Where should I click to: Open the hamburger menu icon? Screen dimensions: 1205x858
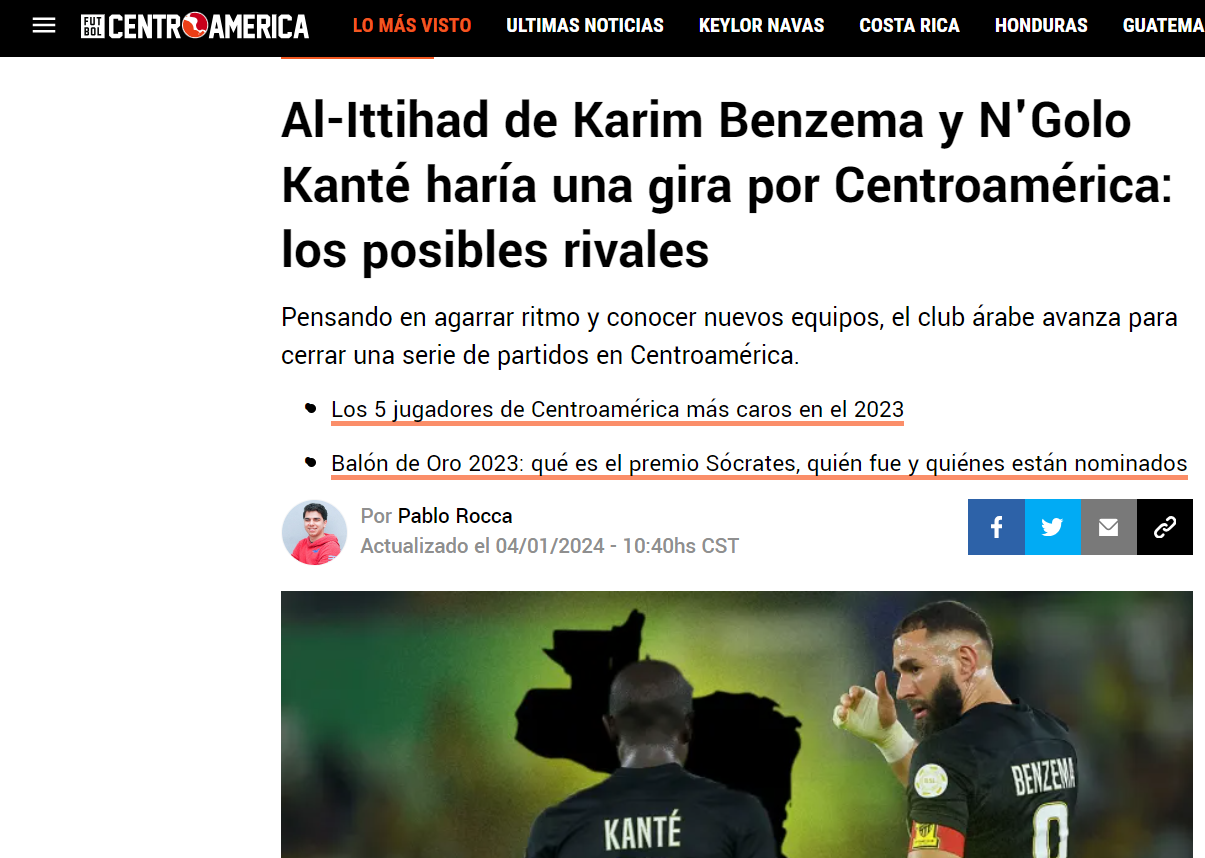(x=44, y=26)
